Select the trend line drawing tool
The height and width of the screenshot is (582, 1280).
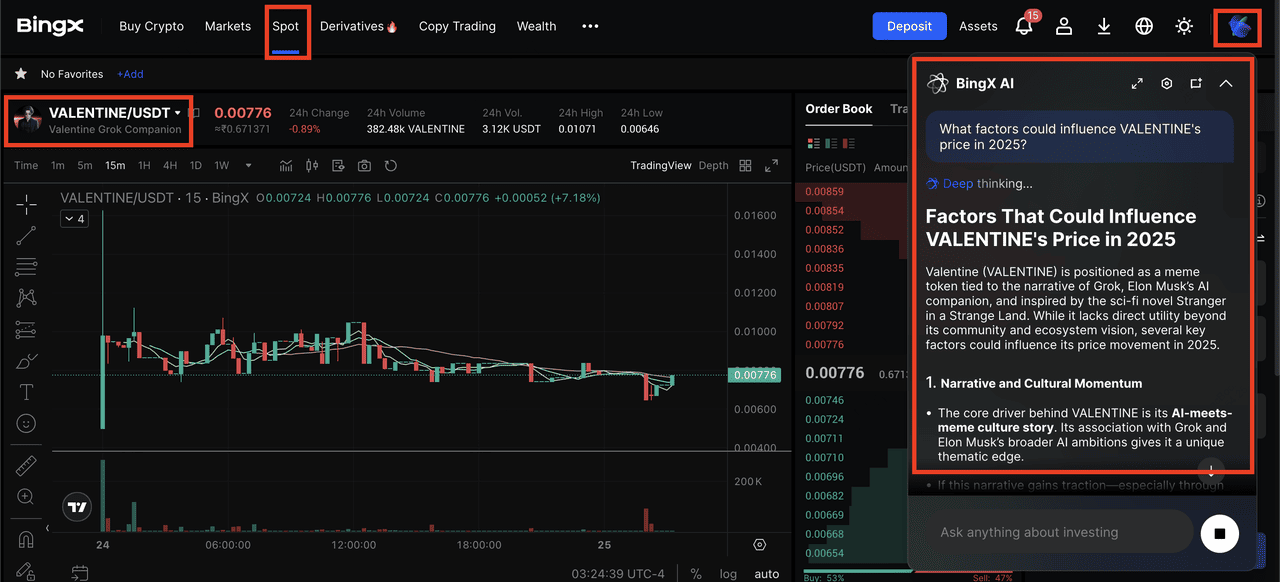(x=27, y=236)
